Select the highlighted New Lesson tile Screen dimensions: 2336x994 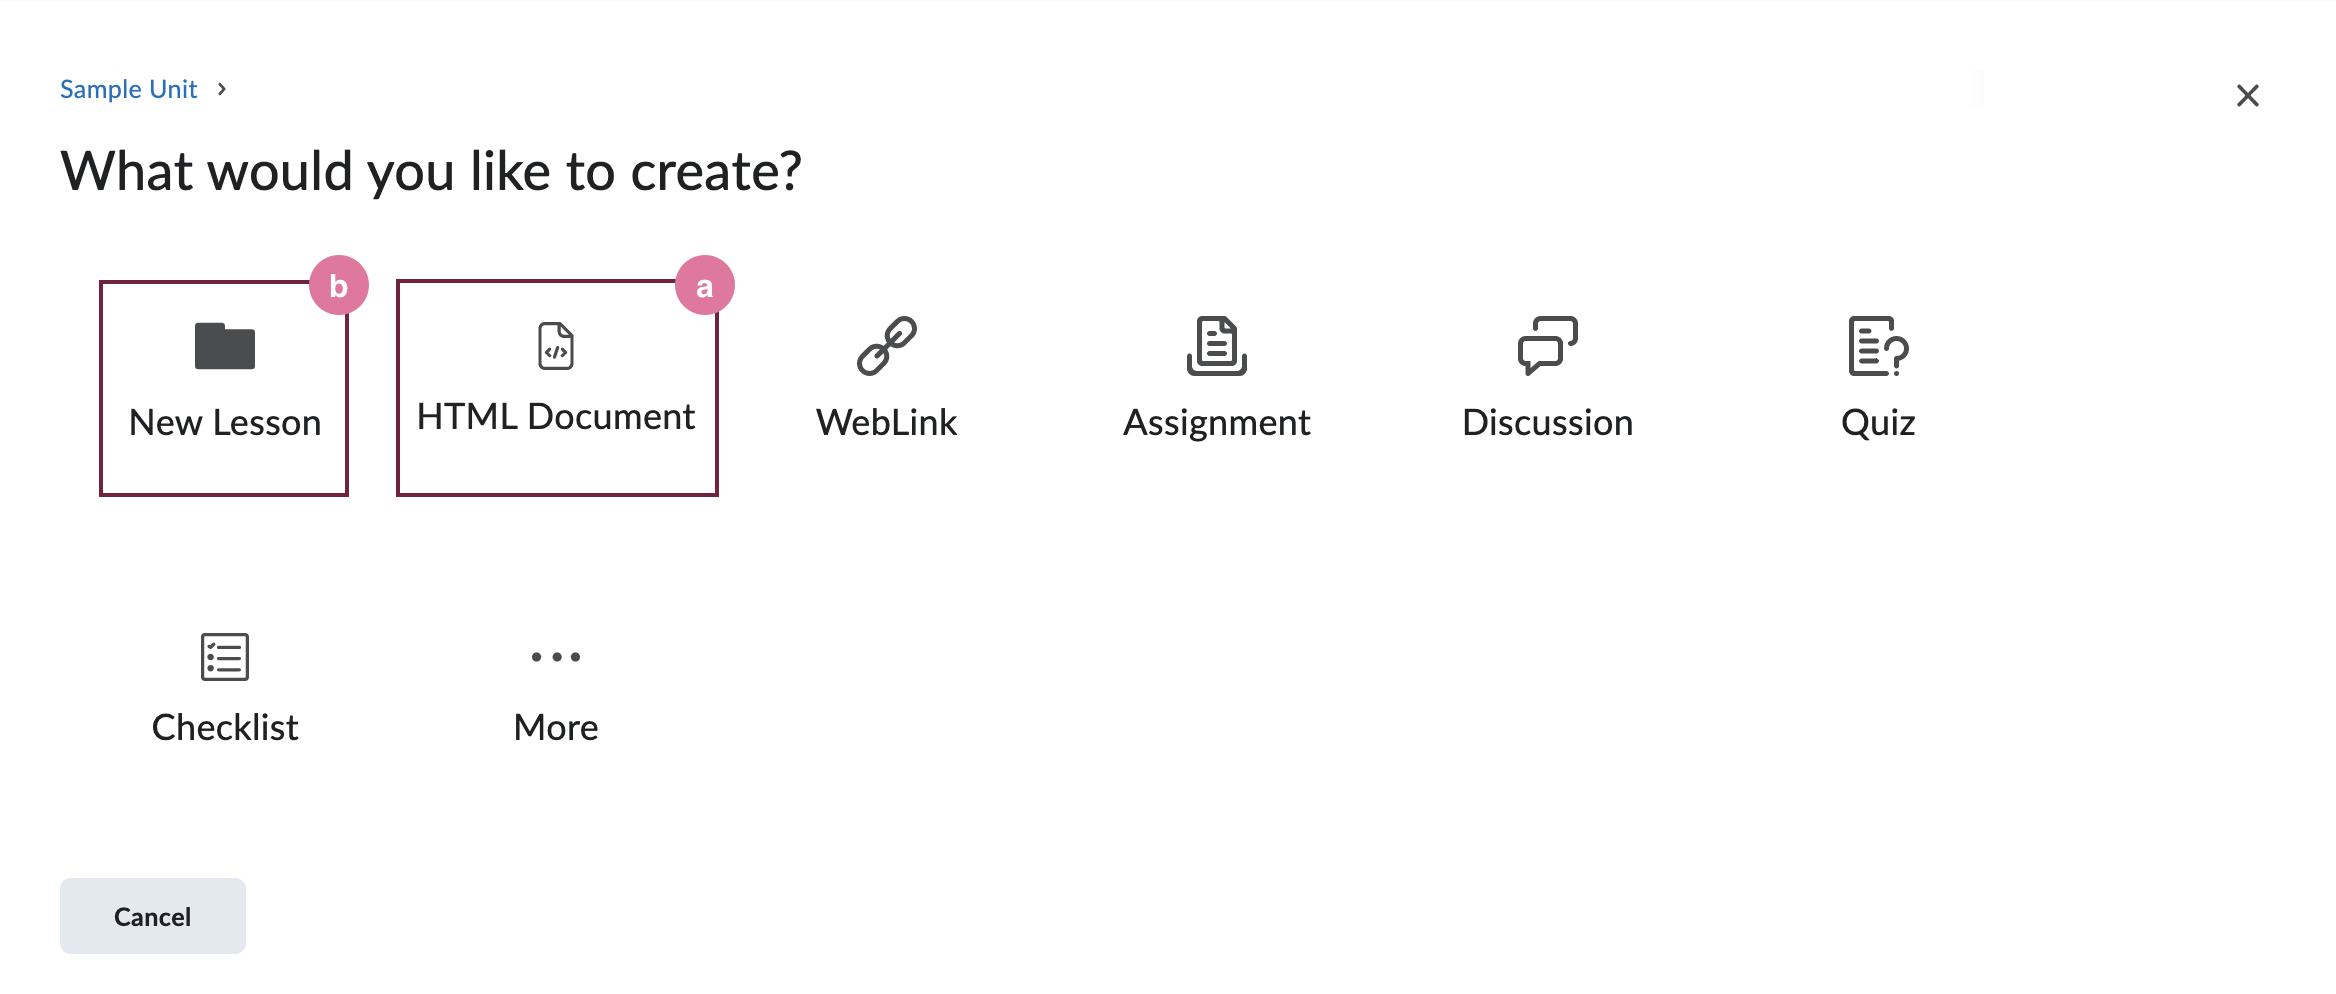[x=224, y=386]
